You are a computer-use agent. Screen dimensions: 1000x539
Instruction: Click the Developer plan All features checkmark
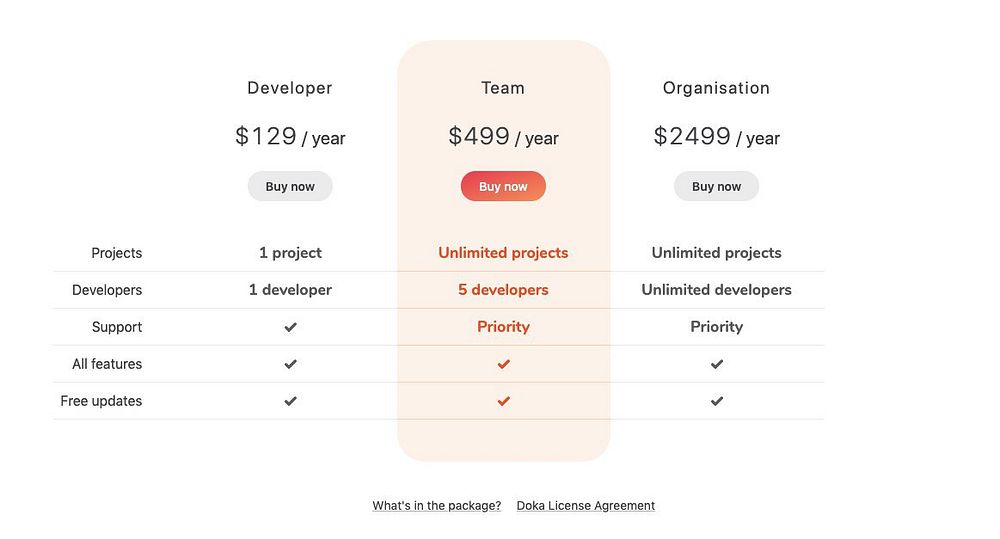click(290, 364)
